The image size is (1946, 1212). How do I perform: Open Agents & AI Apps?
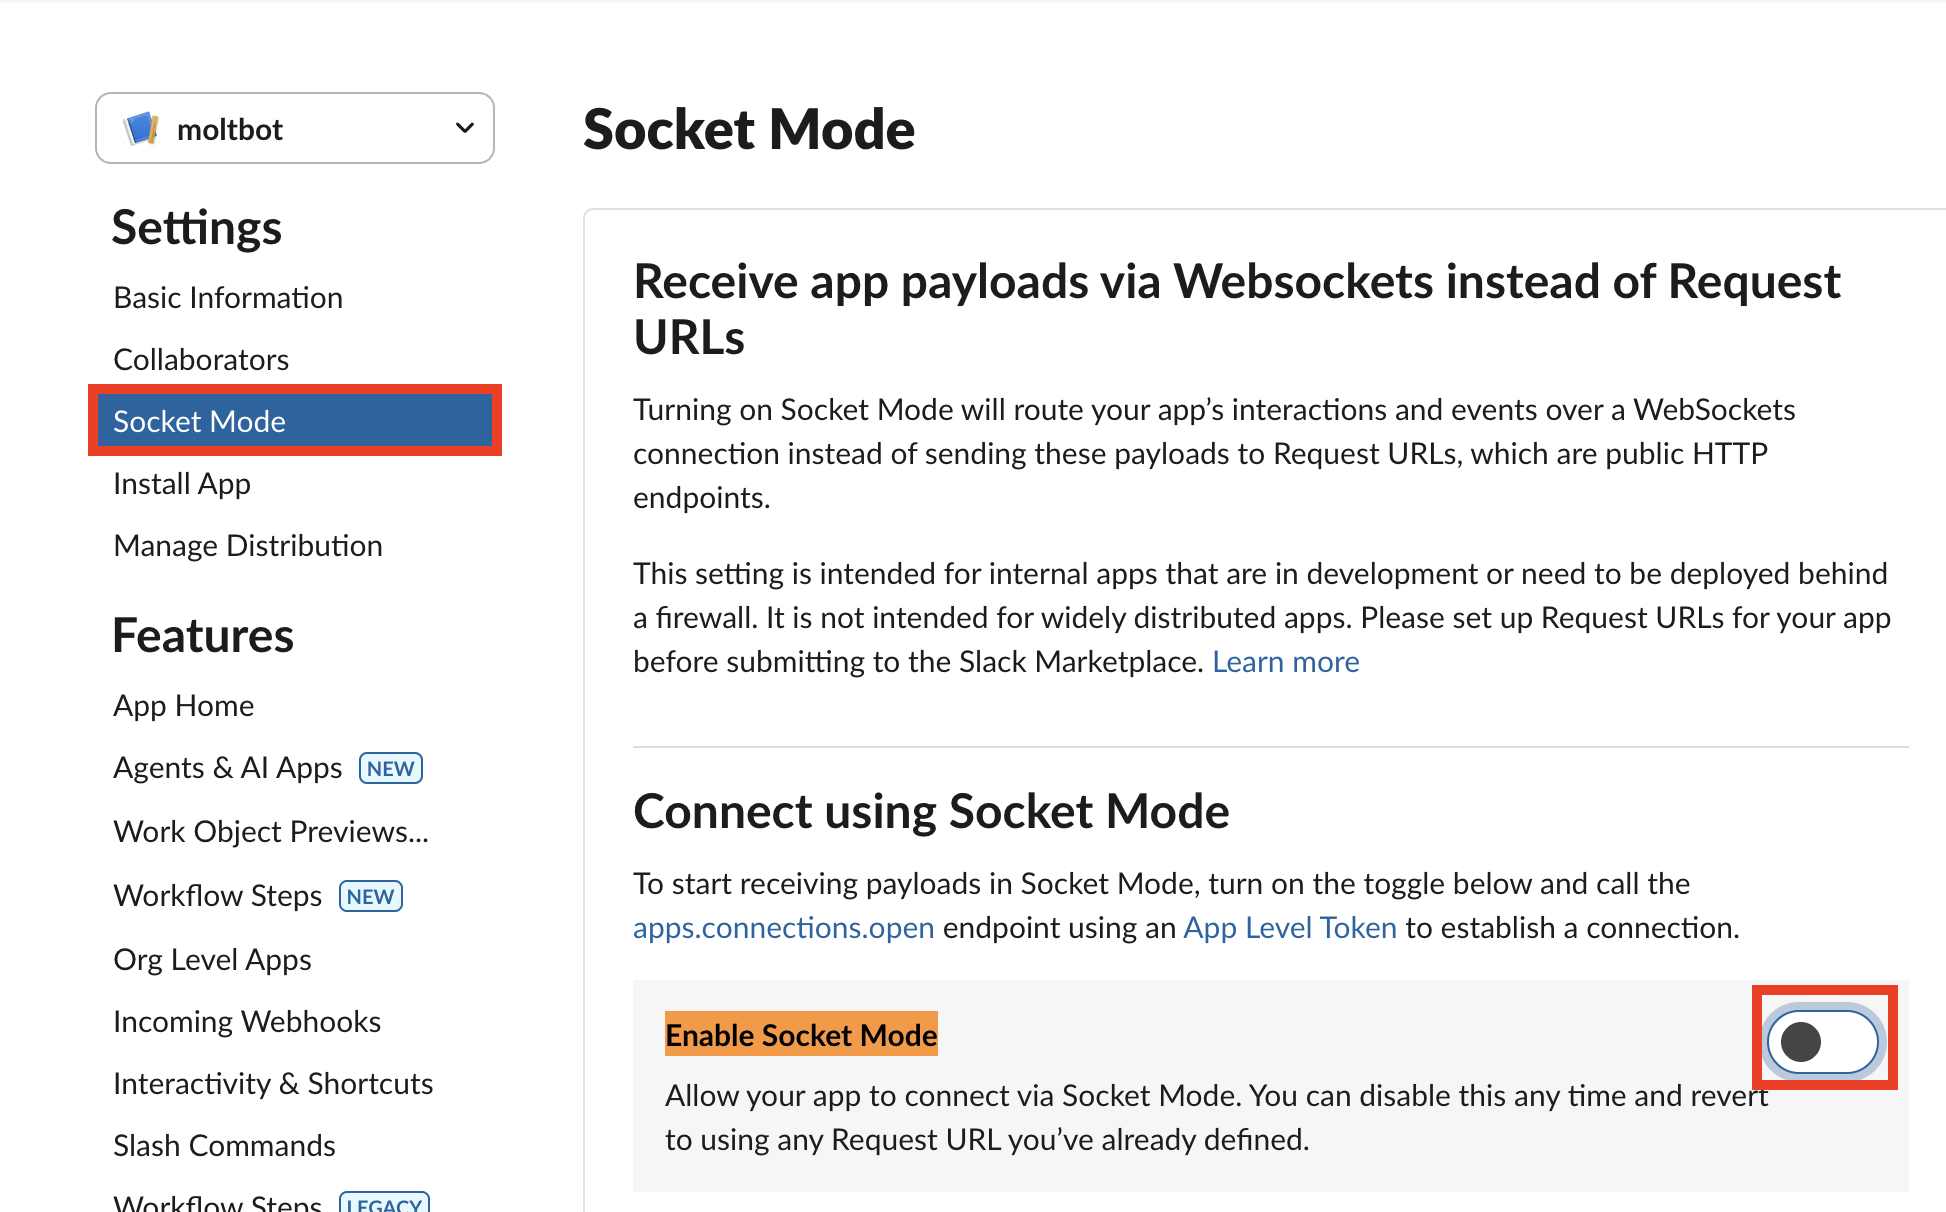pyautogui.click(x=228, y=768)
